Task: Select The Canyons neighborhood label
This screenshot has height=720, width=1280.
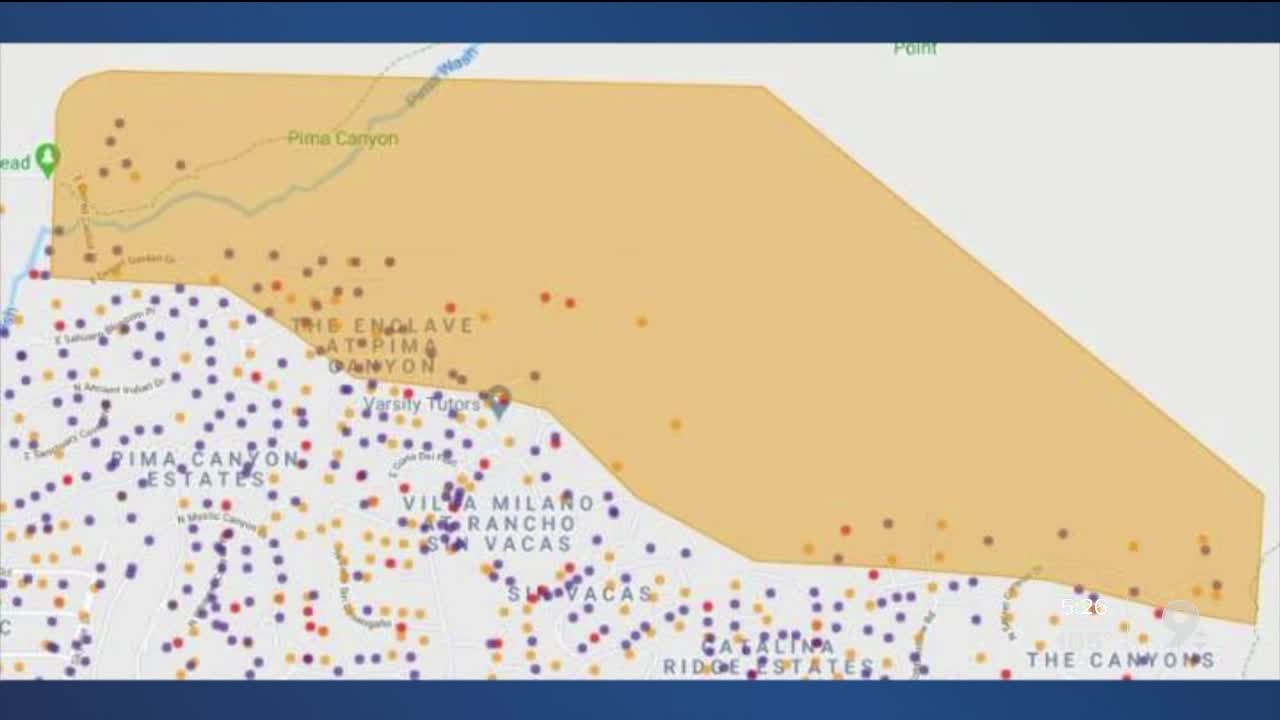Action: point(1120,660)
